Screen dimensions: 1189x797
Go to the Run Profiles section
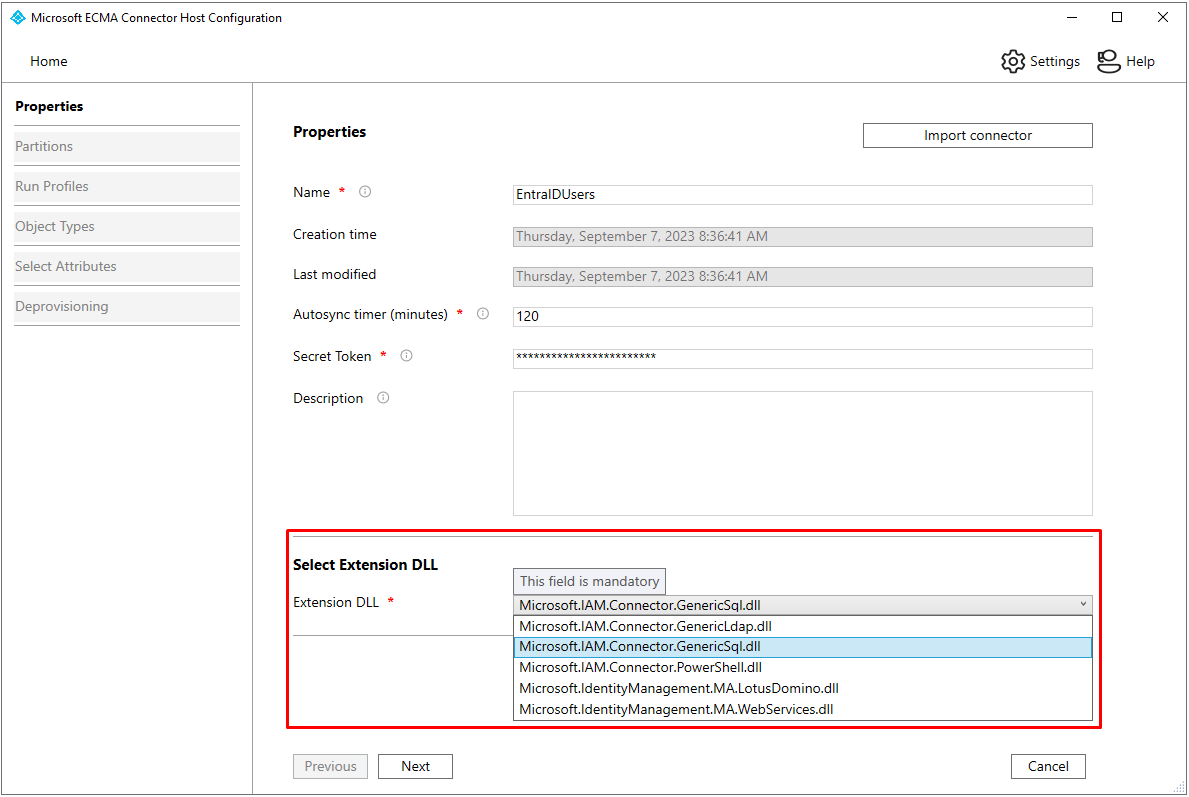(x=52, y=186)
